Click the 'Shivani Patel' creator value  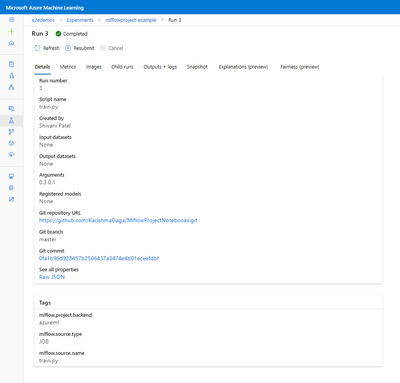click(x=55, y=126)
